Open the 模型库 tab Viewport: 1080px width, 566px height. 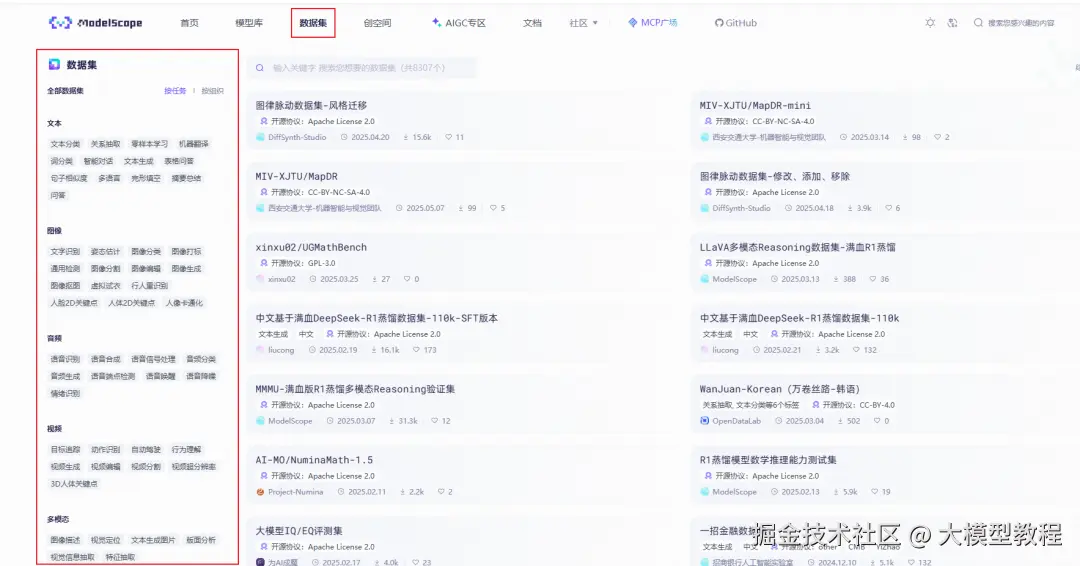[x=249, y=23]
